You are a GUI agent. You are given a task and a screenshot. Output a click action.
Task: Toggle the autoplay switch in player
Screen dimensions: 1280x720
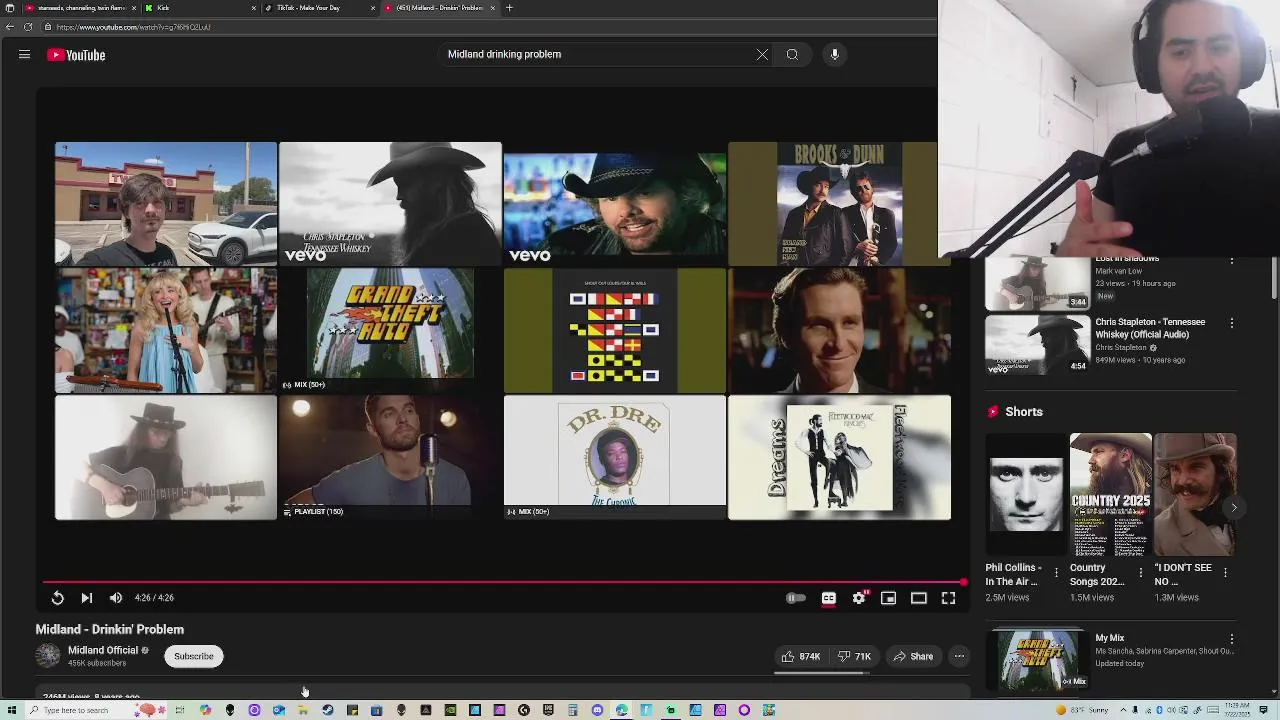796,598
